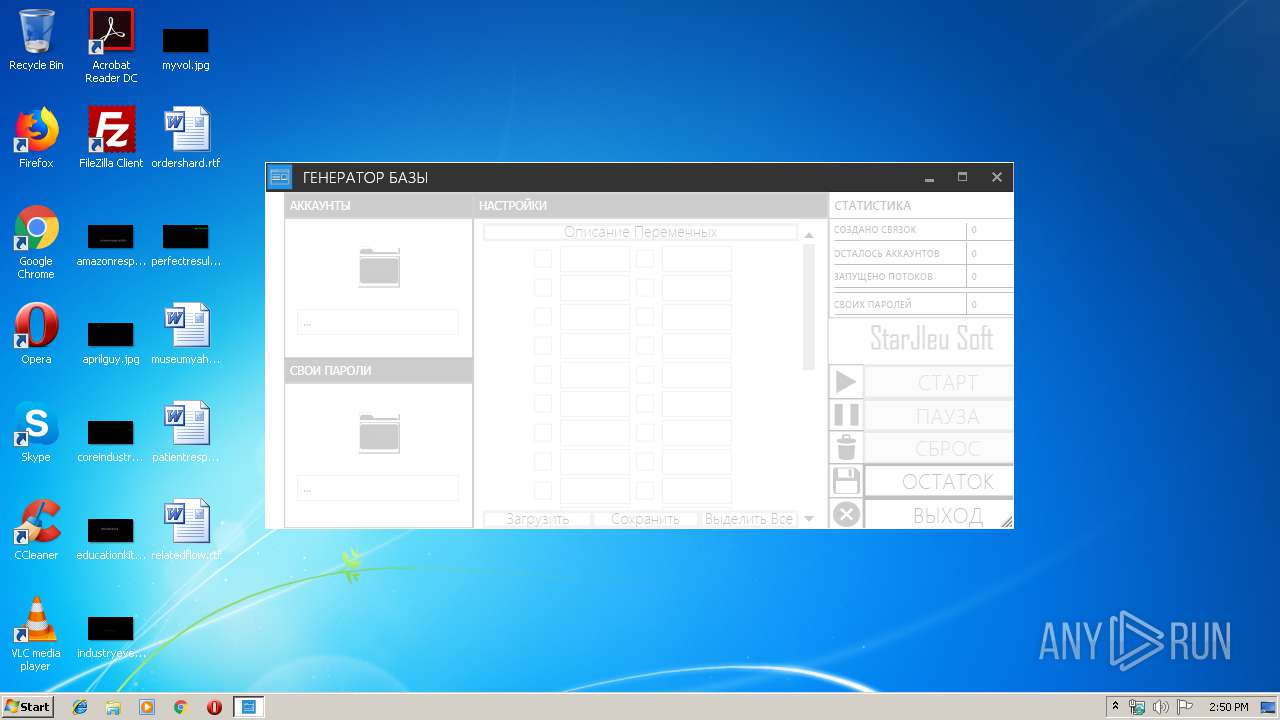Click the accounts file path field
This screenshot has width=1280, height=720.
(377, 322)
